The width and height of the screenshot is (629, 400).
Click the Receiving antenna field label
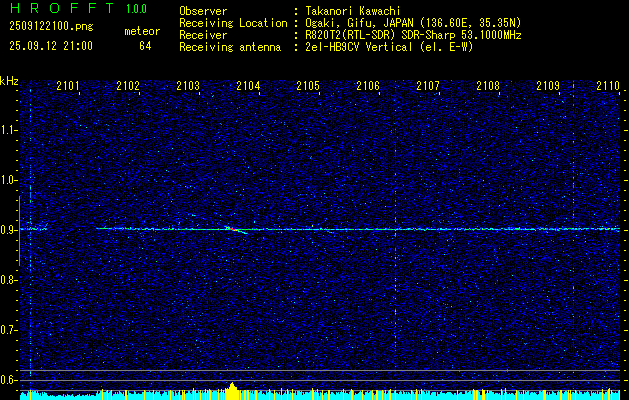coord(230,47)
